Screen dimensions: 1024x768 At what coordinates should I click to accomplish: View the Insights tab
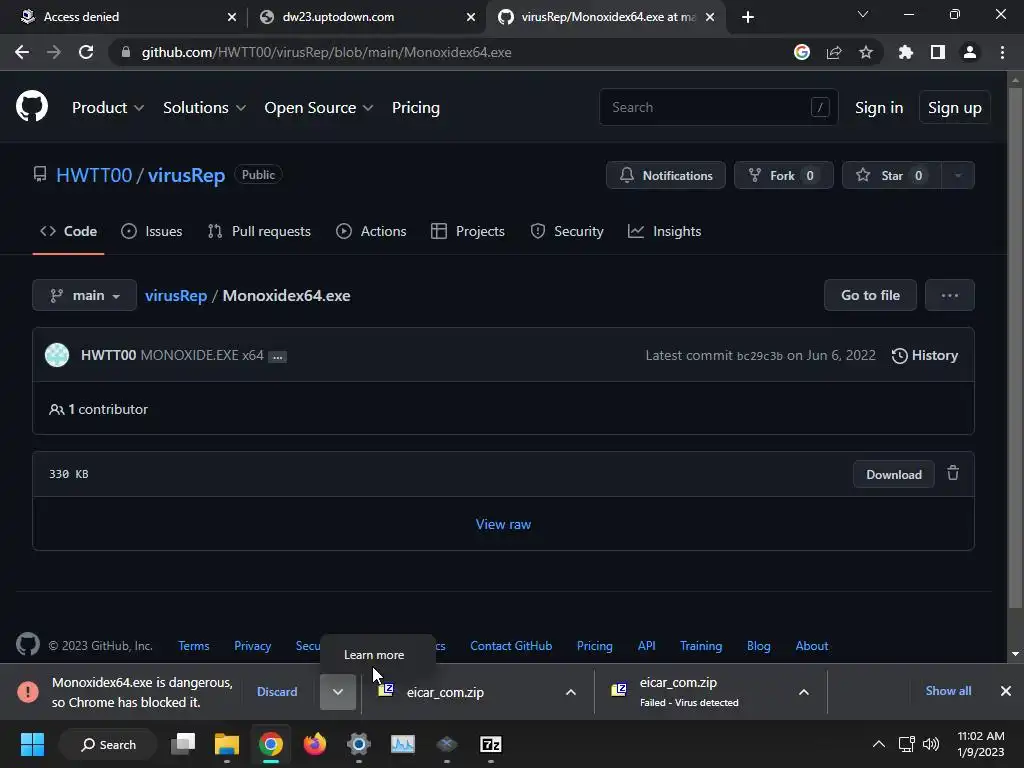664,231
